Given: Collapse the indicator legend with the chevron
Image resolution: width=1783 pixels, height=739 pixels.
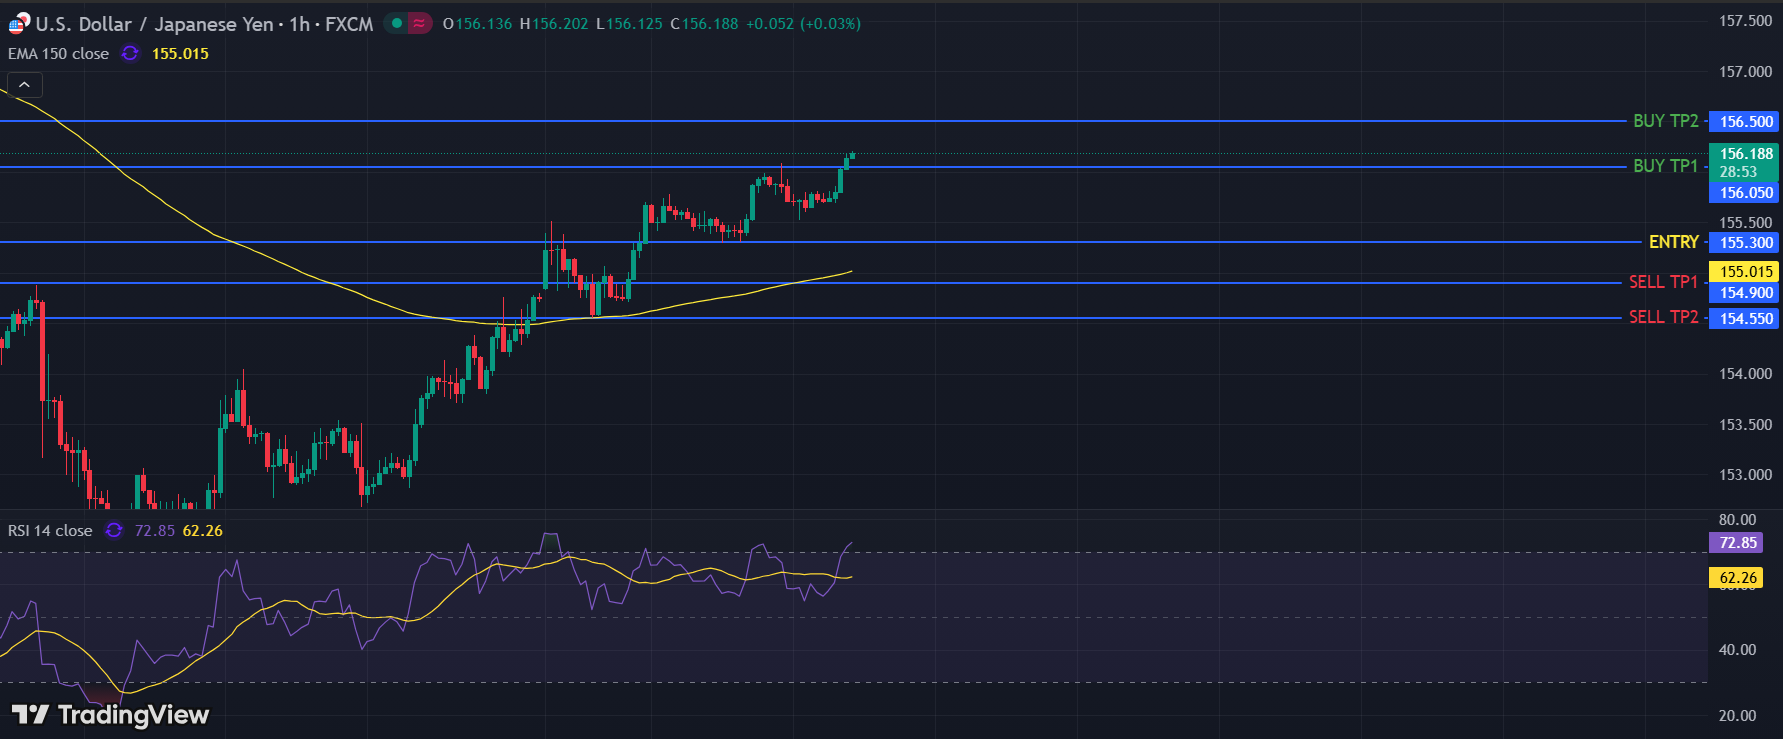Looking at the screenshot, I should click(24, 85).
